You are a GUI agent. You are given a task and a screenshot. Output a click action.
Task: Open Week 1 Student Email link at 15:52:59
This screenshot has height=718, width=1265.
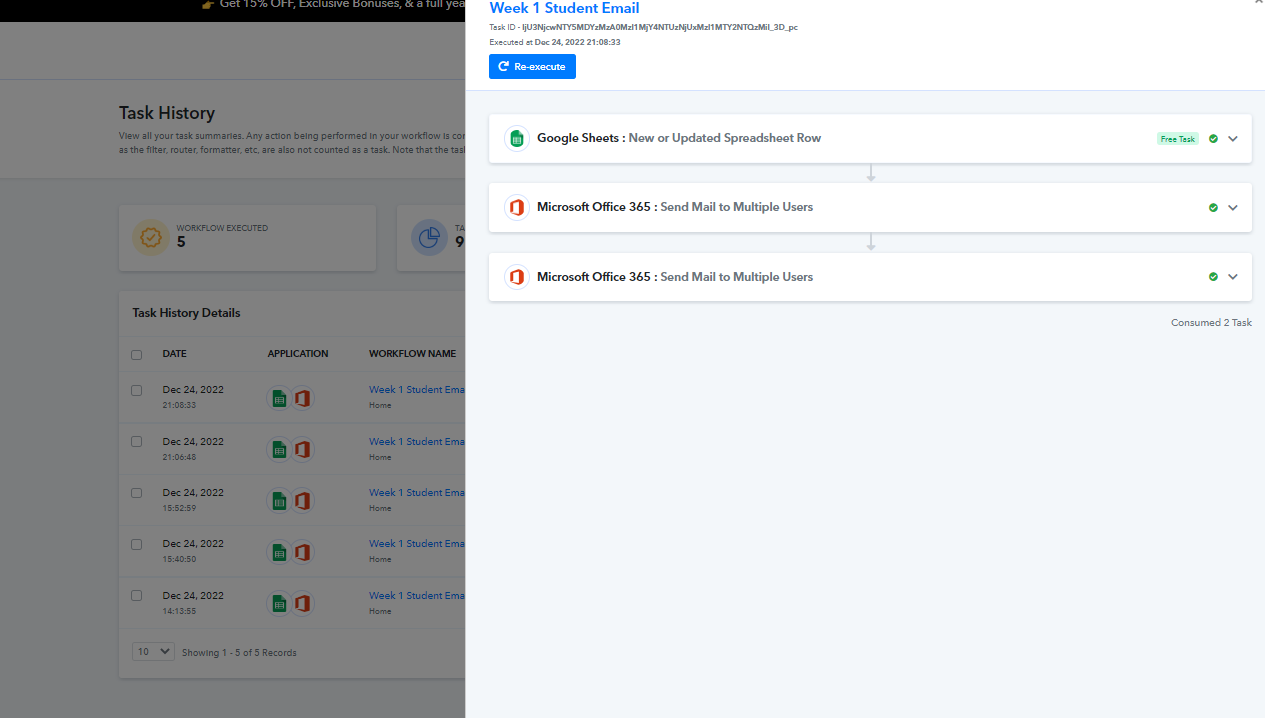[417, 493]
